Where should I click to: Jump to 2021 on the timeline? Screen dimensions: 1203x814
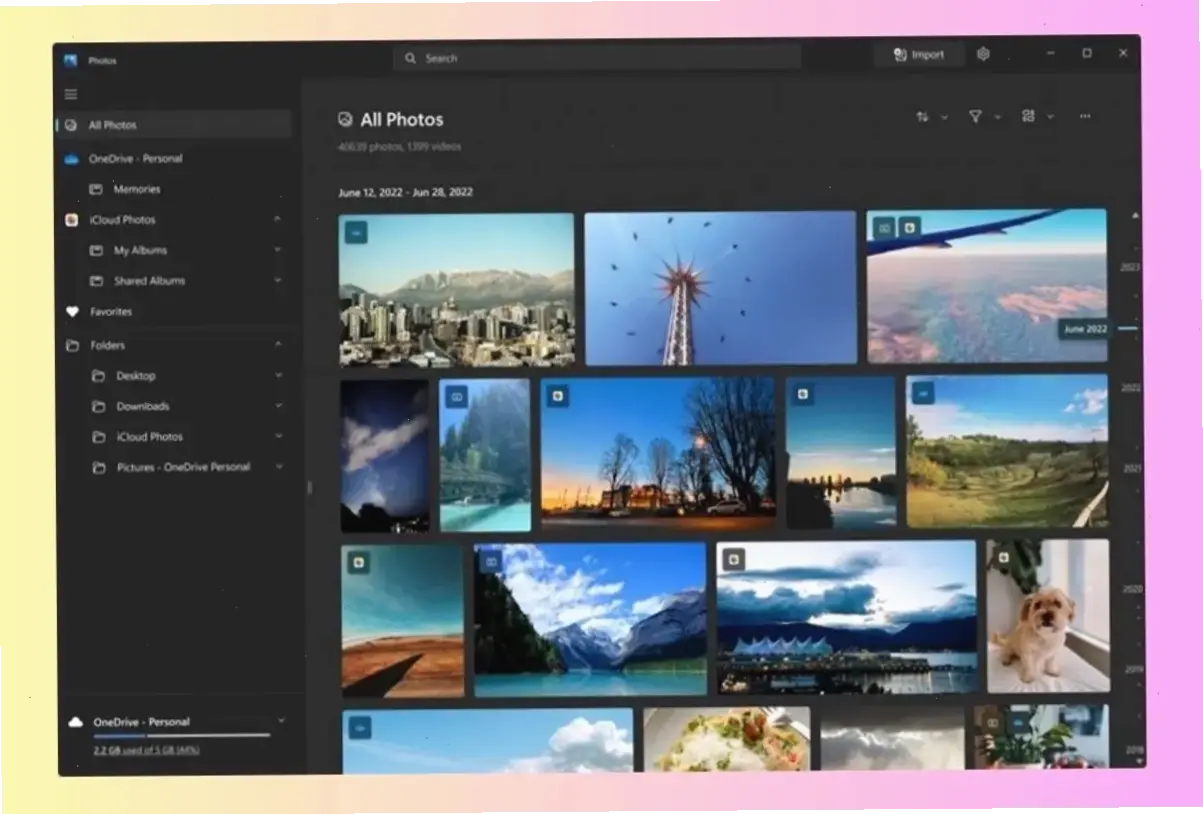click(x=1132, y=468)
